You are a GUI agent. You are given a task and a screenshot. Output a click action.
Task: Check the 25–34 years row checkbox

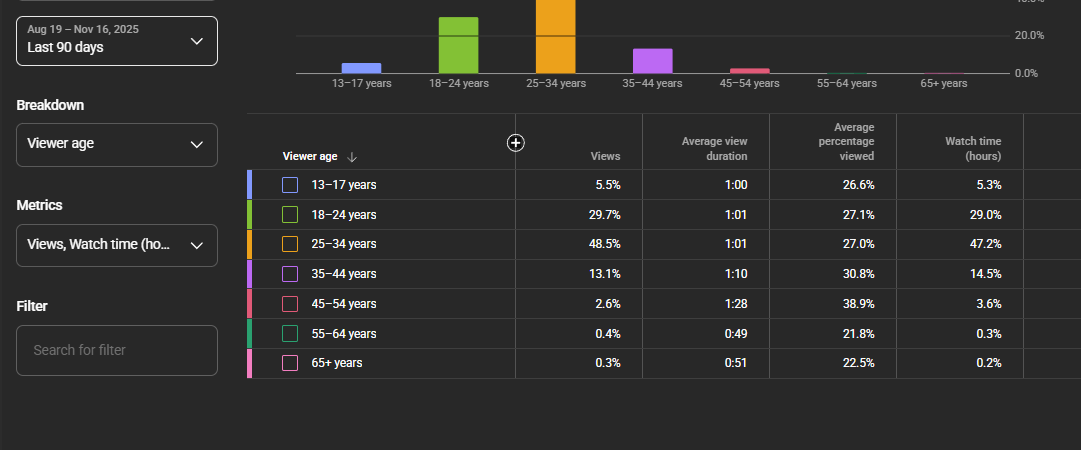(290, 244)
